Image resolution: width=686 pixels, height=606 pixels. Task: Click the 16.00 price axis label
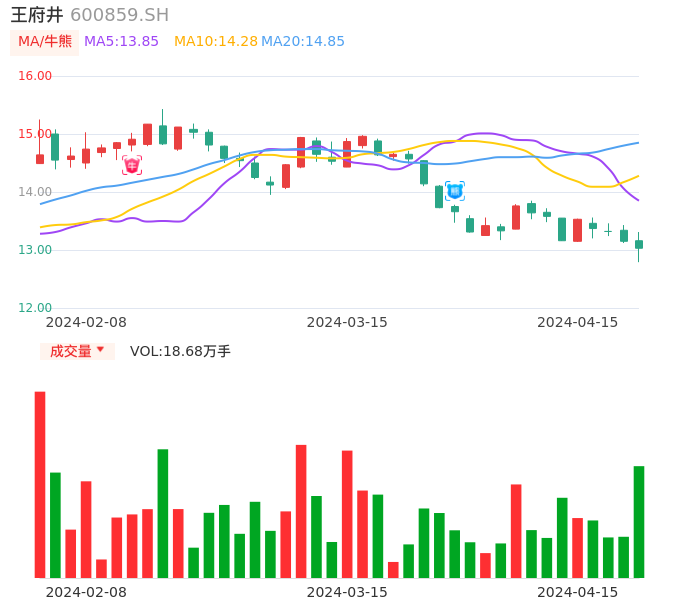point(35,76)
